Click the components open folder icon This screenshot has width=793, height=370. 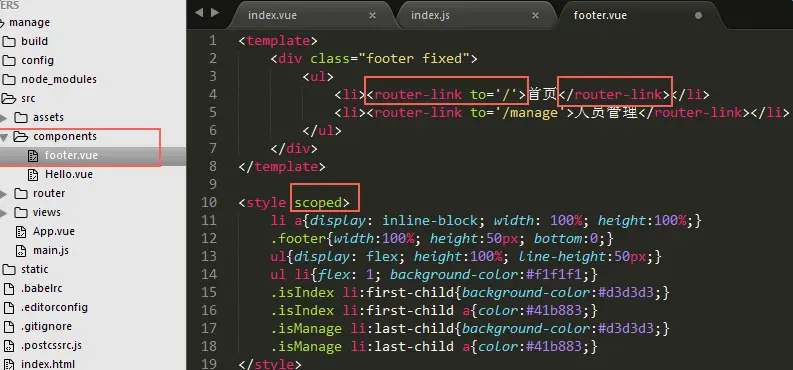pos(20,136)
